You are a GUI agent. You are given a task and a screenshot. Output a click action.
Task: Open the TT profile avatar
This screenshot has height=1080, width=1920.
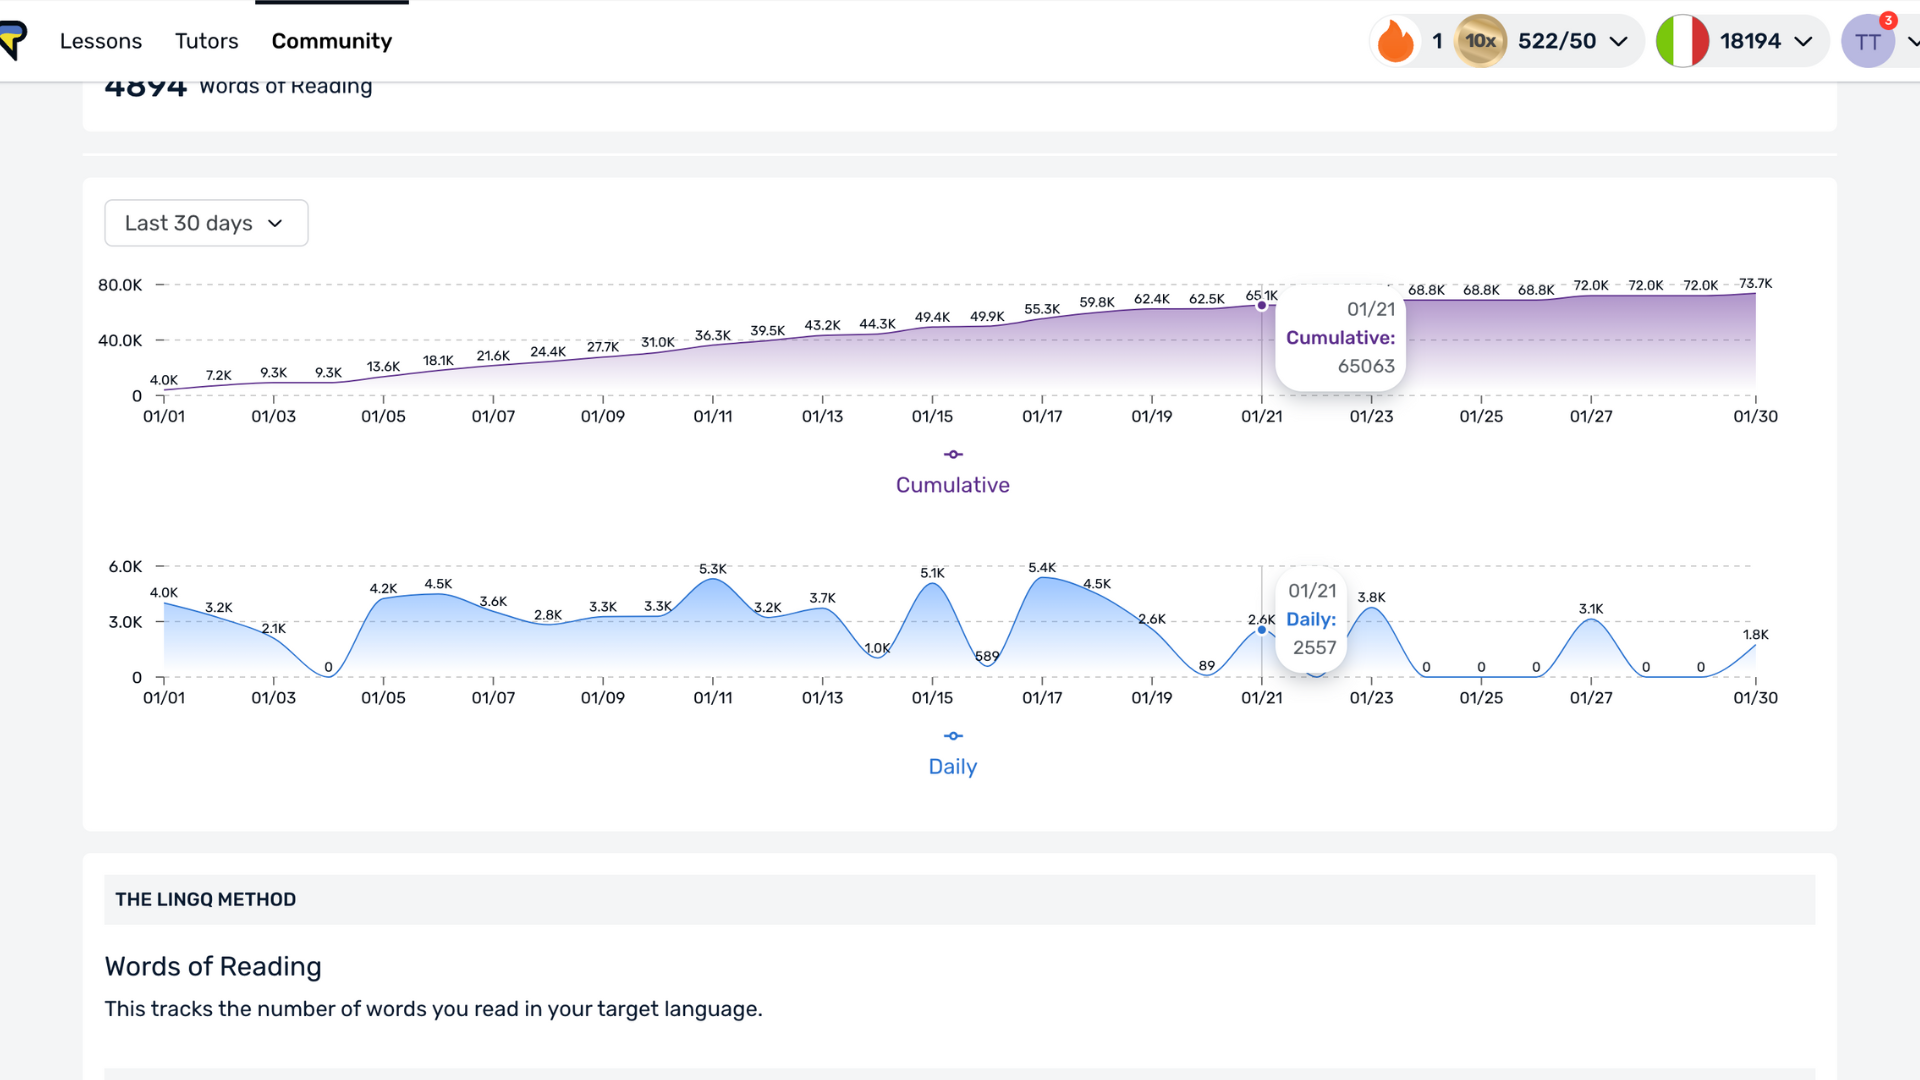[1868, 41]
